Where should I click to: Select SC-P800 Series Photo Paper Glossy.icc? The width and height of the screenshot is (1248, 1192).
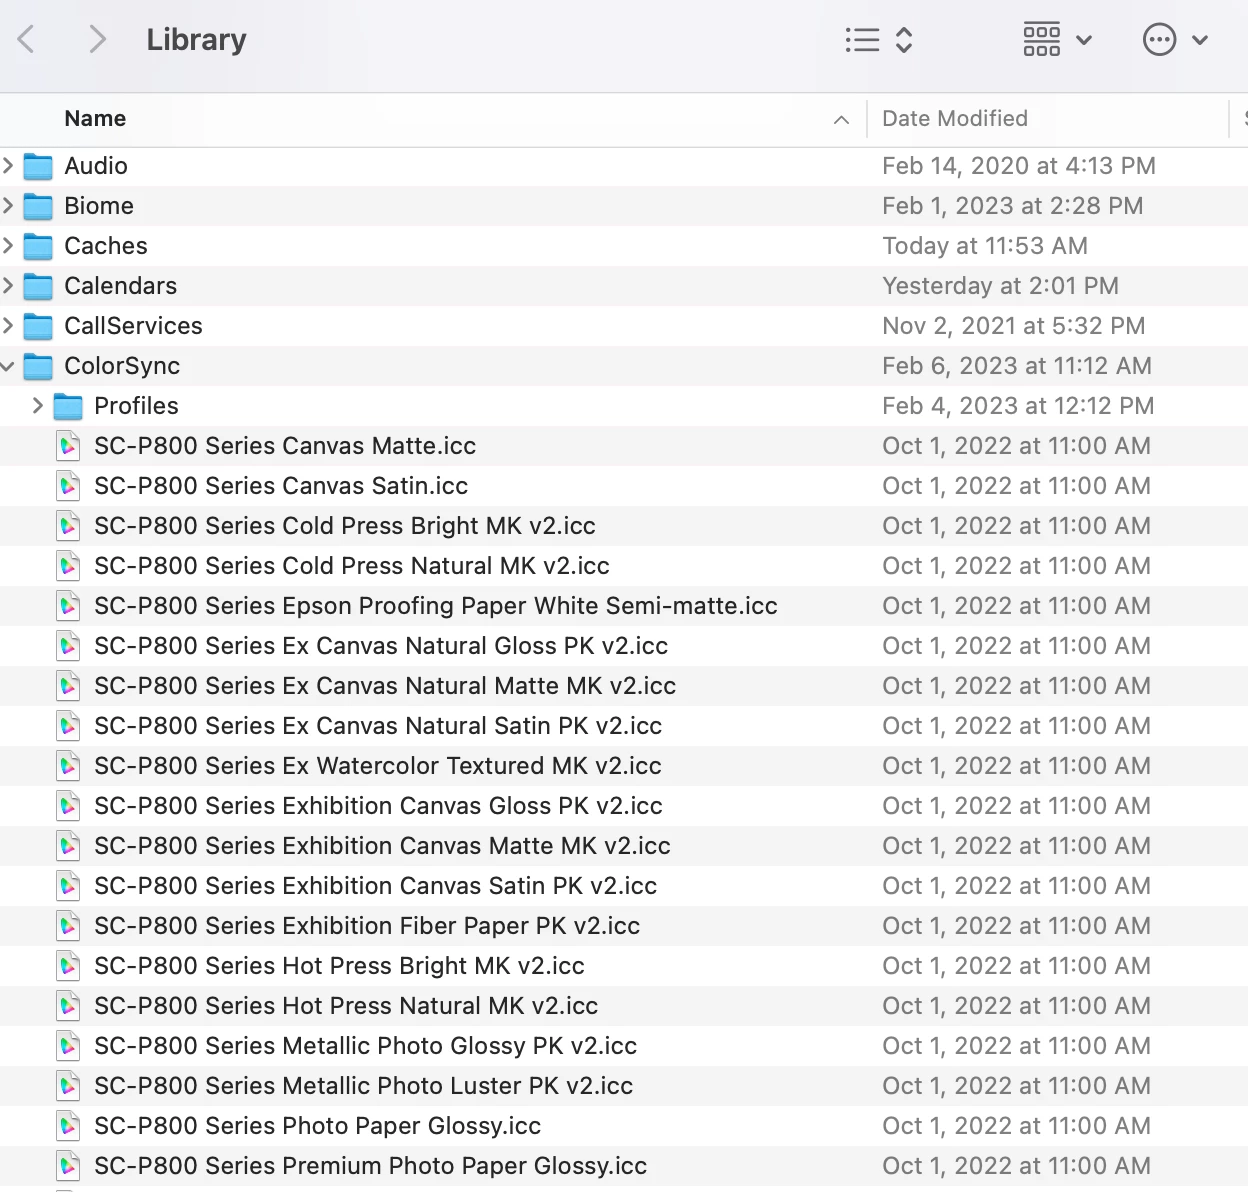[x=318, y=1126]
